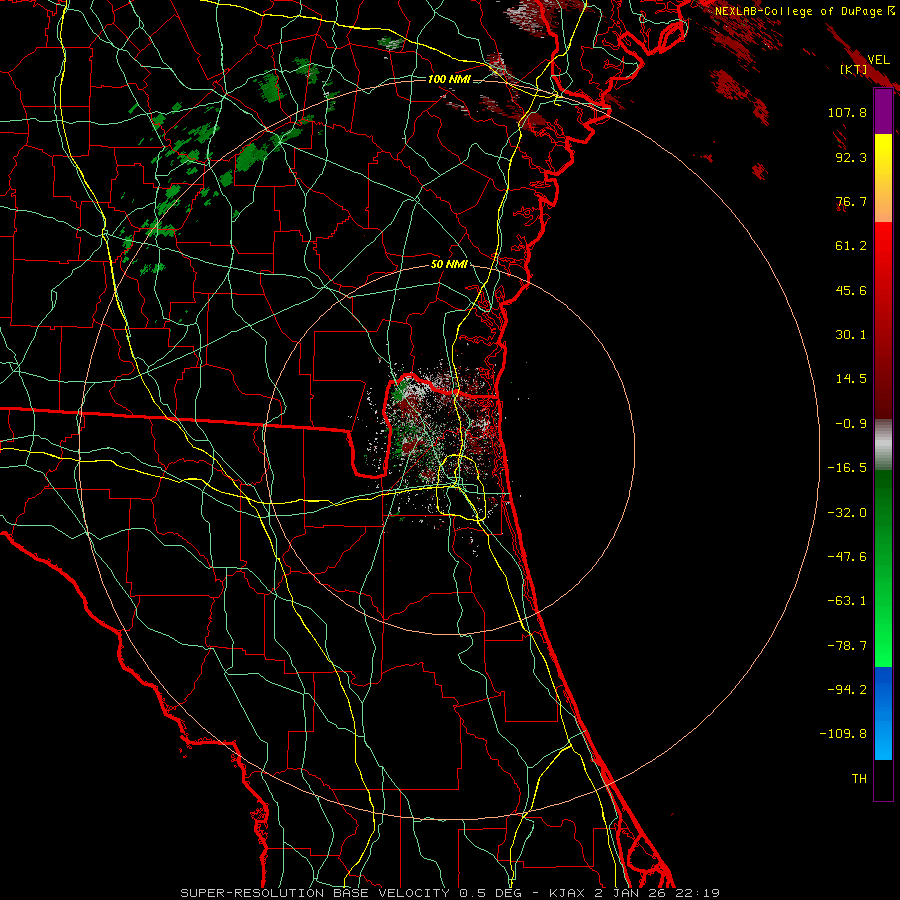
Task: Click the 45.6 velocity scale value
Action: (851, 290)
